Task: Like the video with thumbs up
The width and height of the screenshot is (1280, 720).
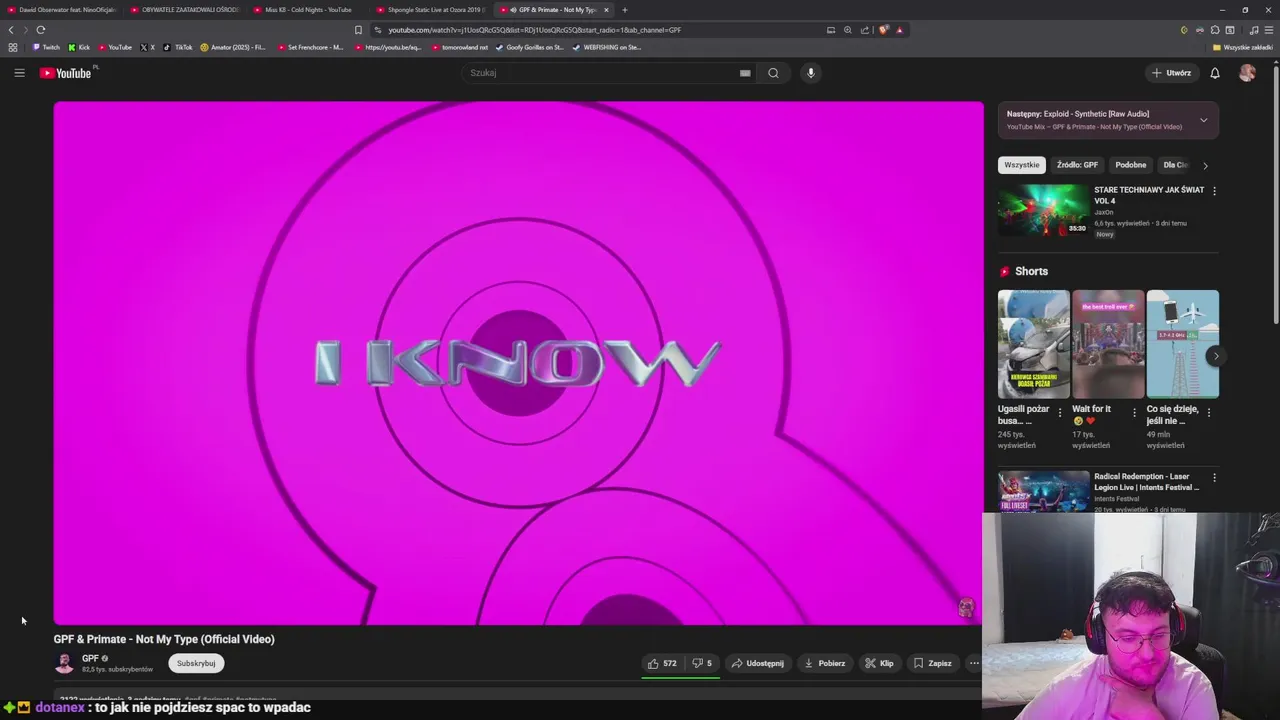Action: coord(662,663)
